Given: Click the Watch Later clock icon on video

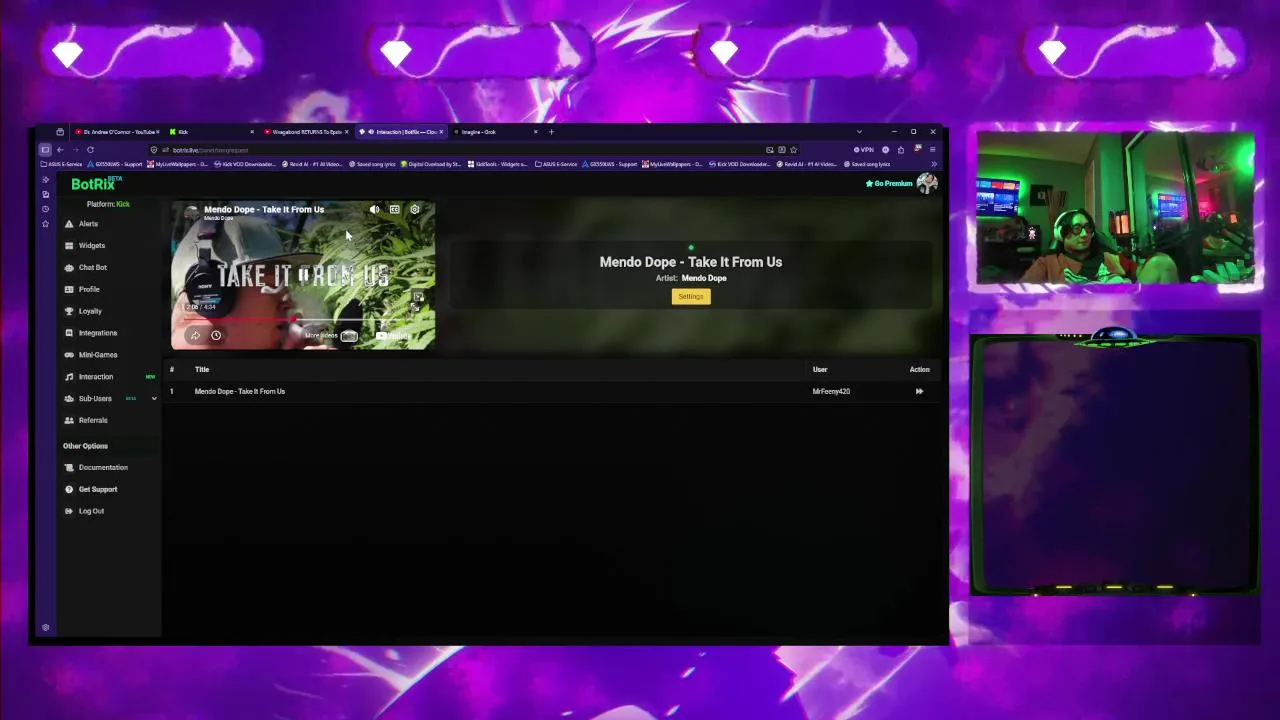Looking at the screenshot, I should [216, 335].
